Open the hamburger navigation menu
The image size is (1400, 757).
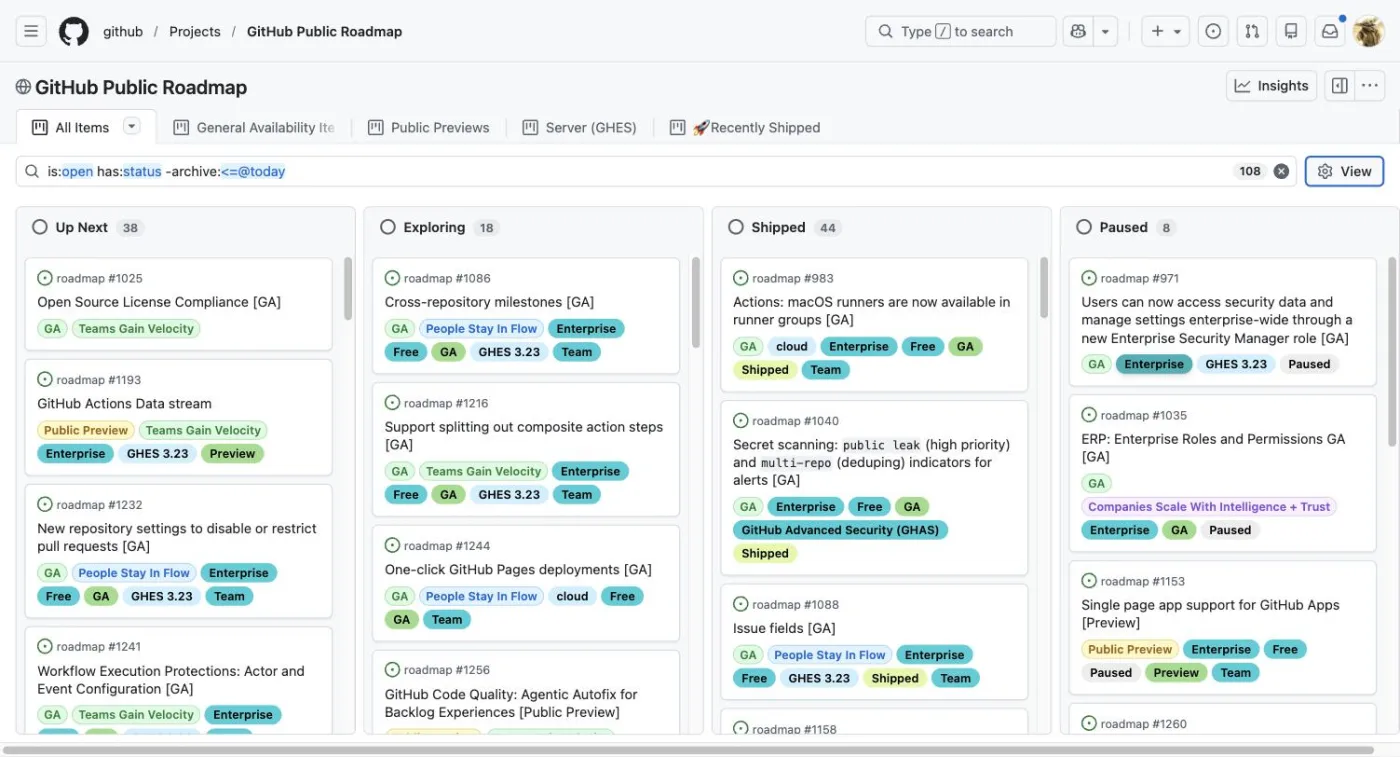[31, 31]
